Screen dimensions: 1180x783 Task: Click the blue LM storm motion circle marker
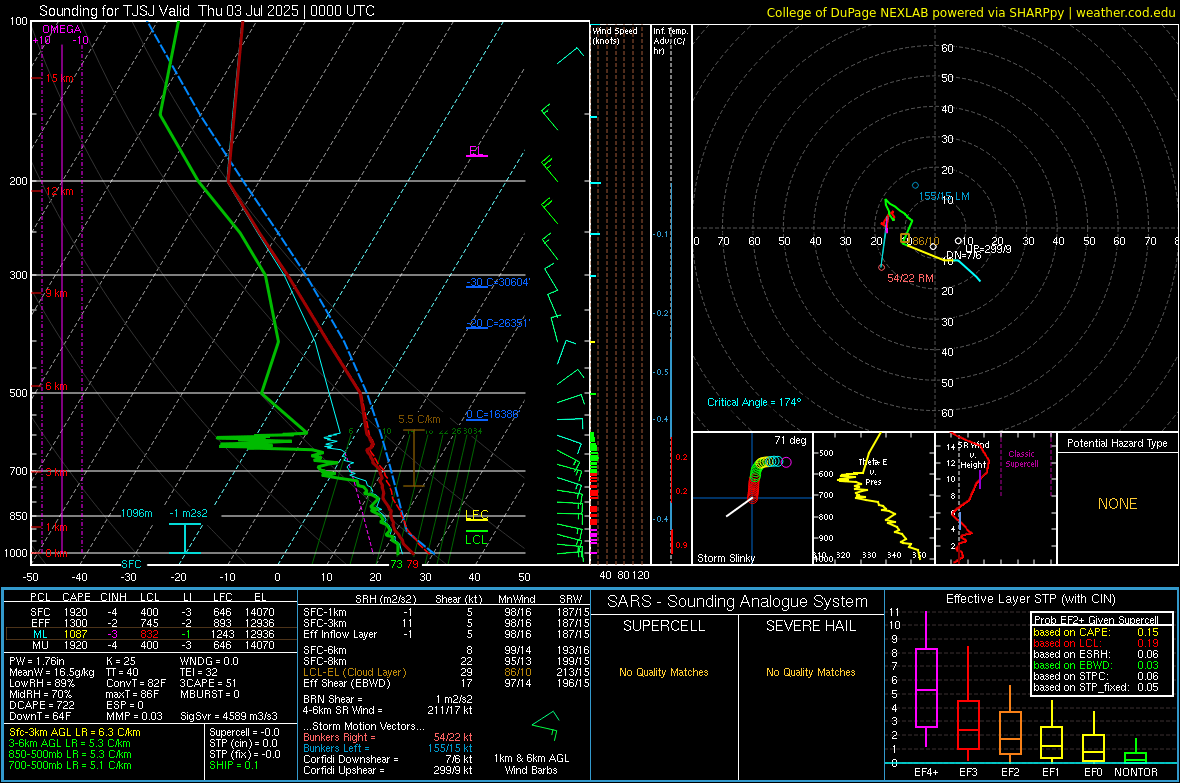click(915, 185)
